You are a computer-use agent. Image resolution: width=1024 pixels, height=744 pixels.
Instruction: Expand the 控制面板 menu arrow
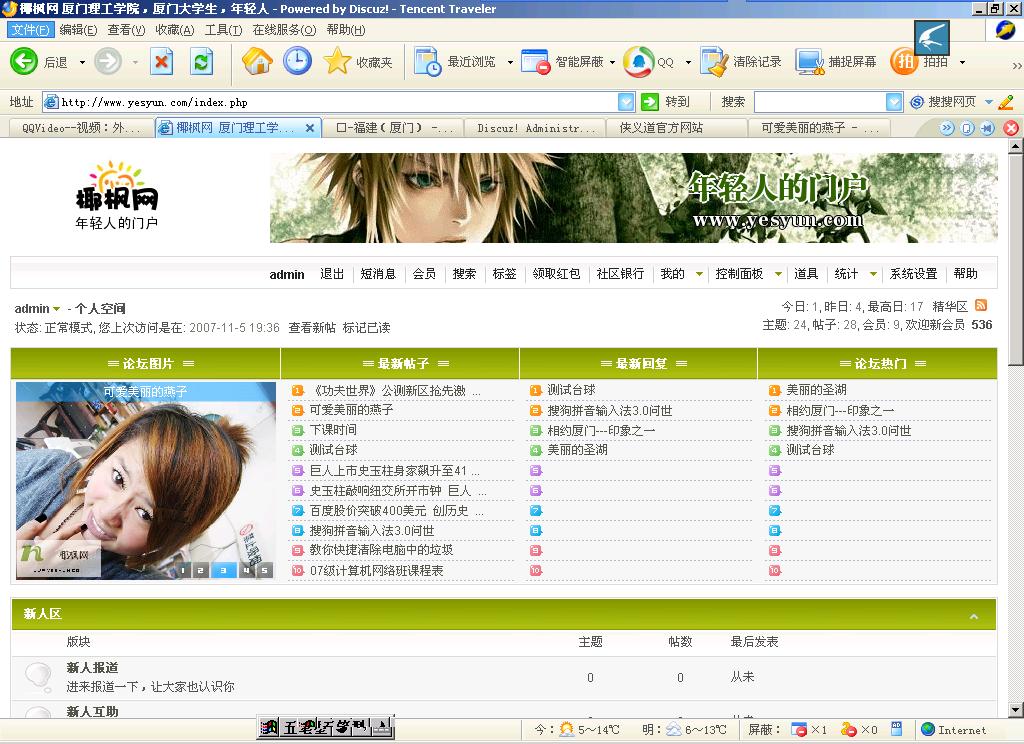tap(778, 274)
